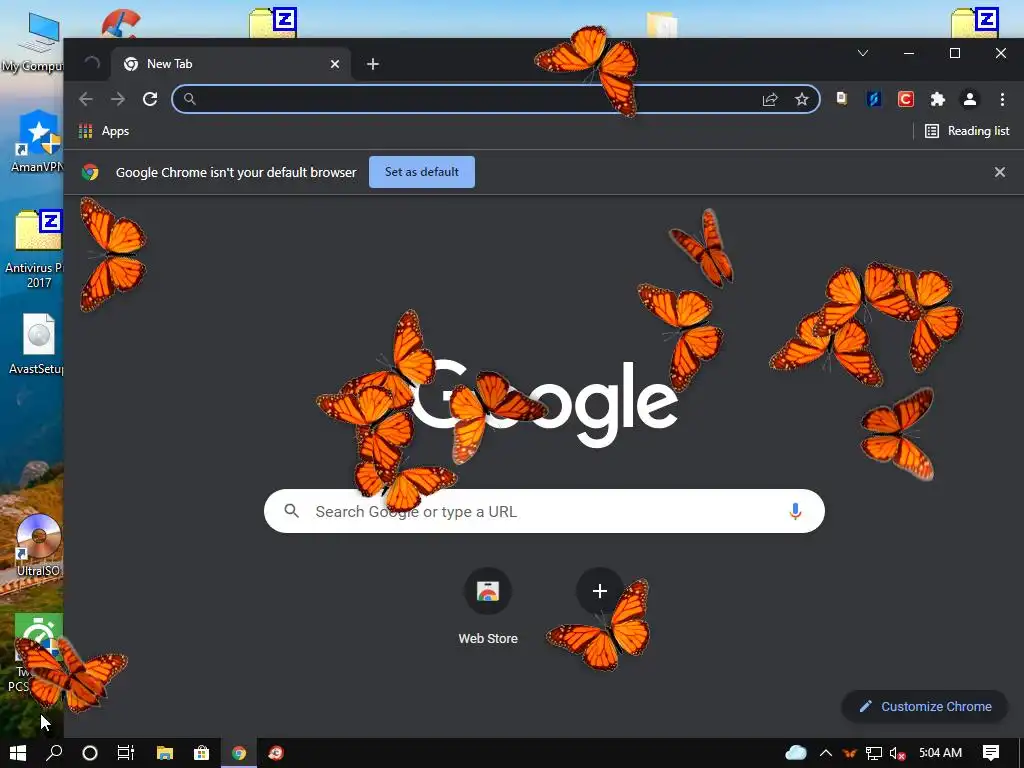The width and height of the screenshot is (1024, 768).
Task: Select the AvastSetup desktop file
Action: coord(37,344)
